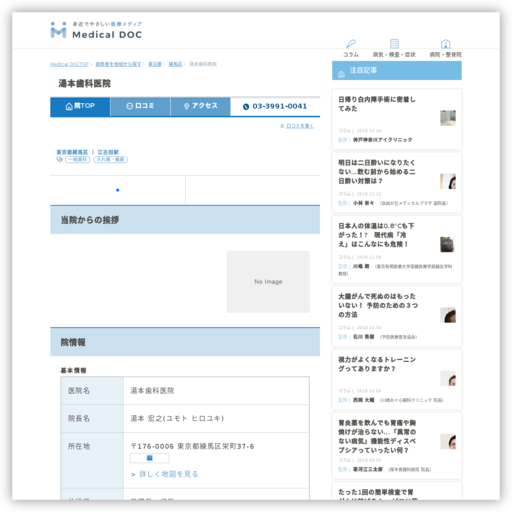Switch to the 口コミ tab
Image resolution: width=512 pixels, height=512 pixels.
[140, 106]
